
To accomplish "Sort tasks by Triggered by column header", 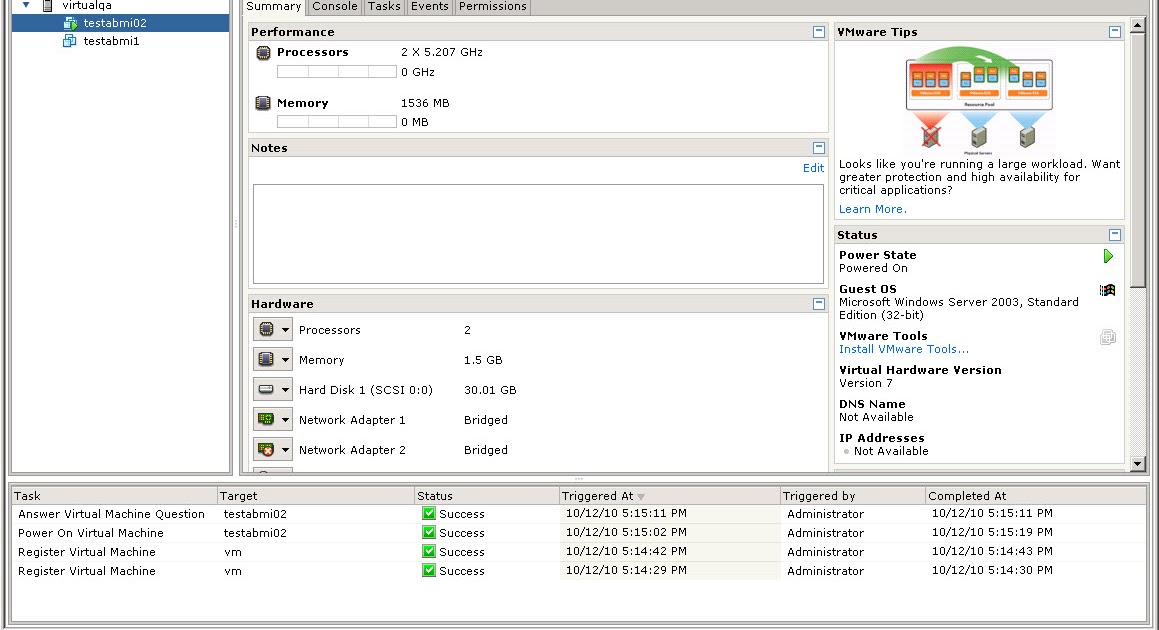I will click(x=853, y=495).
